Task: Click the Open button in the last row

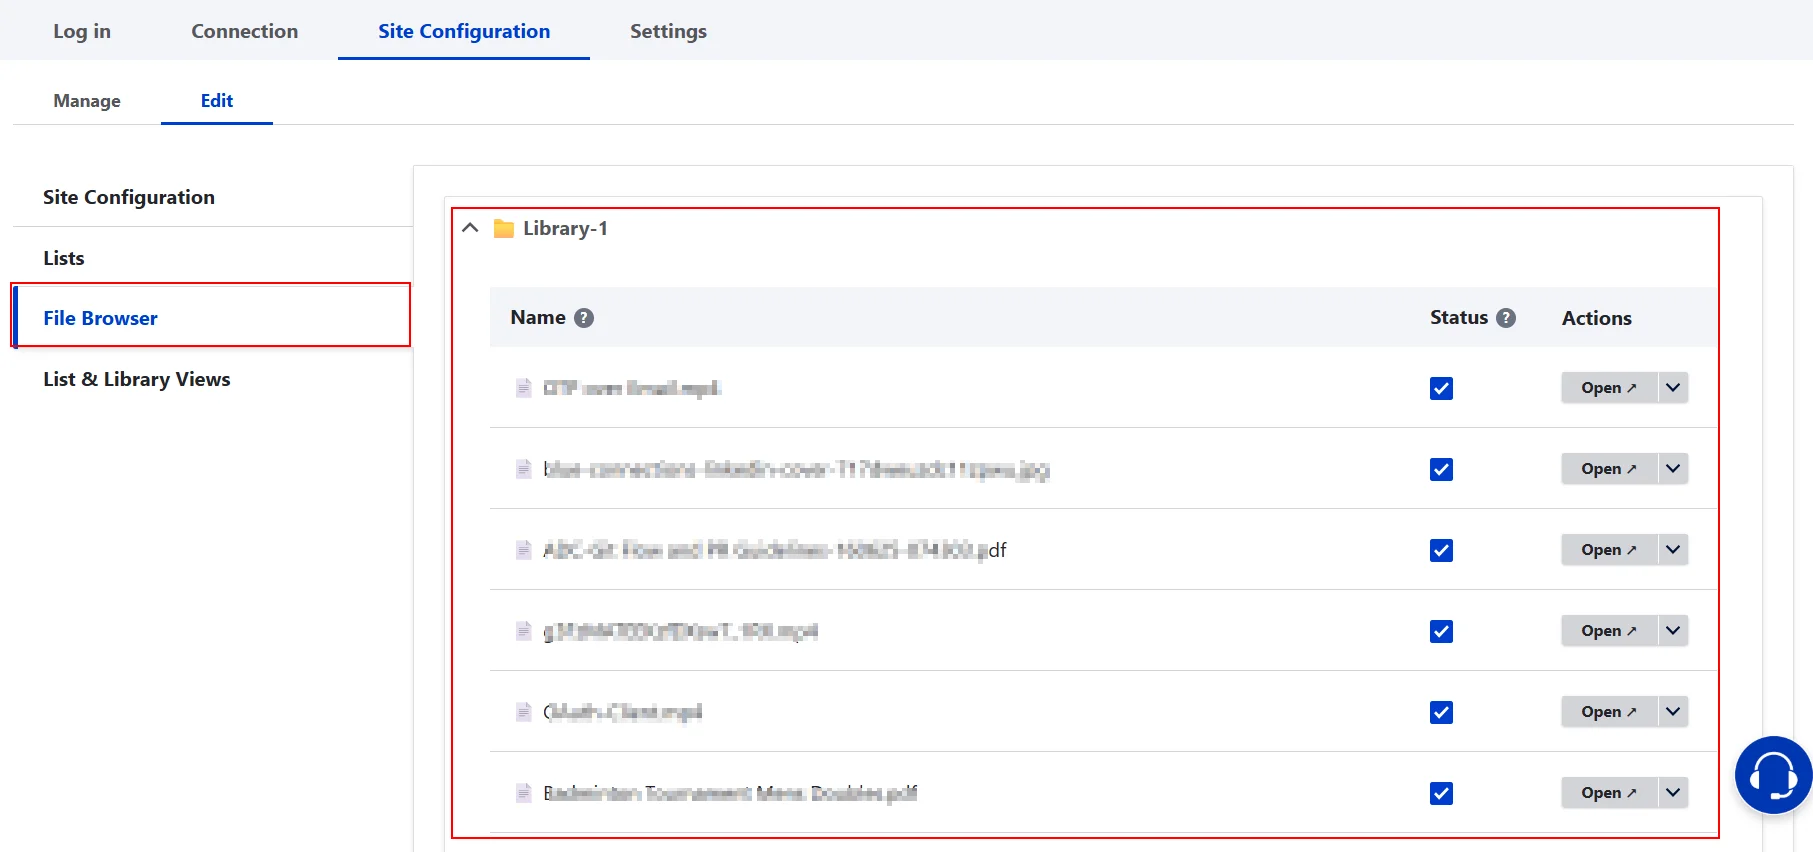Action: [1609, 792]
